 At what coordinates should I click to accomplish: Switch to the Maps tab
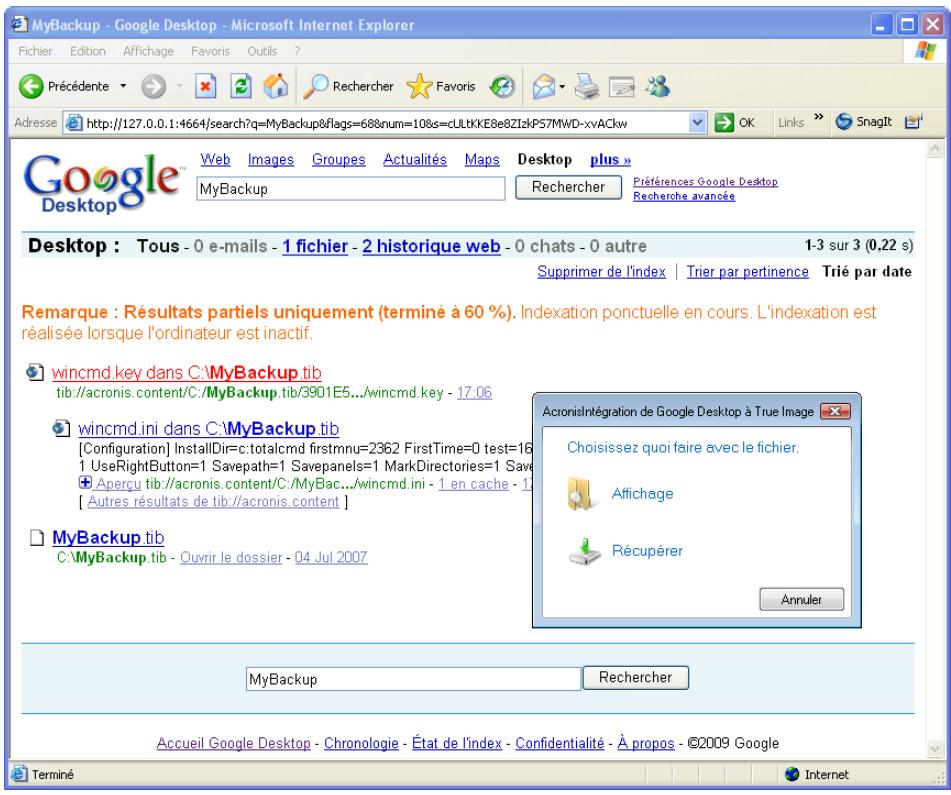482,159
